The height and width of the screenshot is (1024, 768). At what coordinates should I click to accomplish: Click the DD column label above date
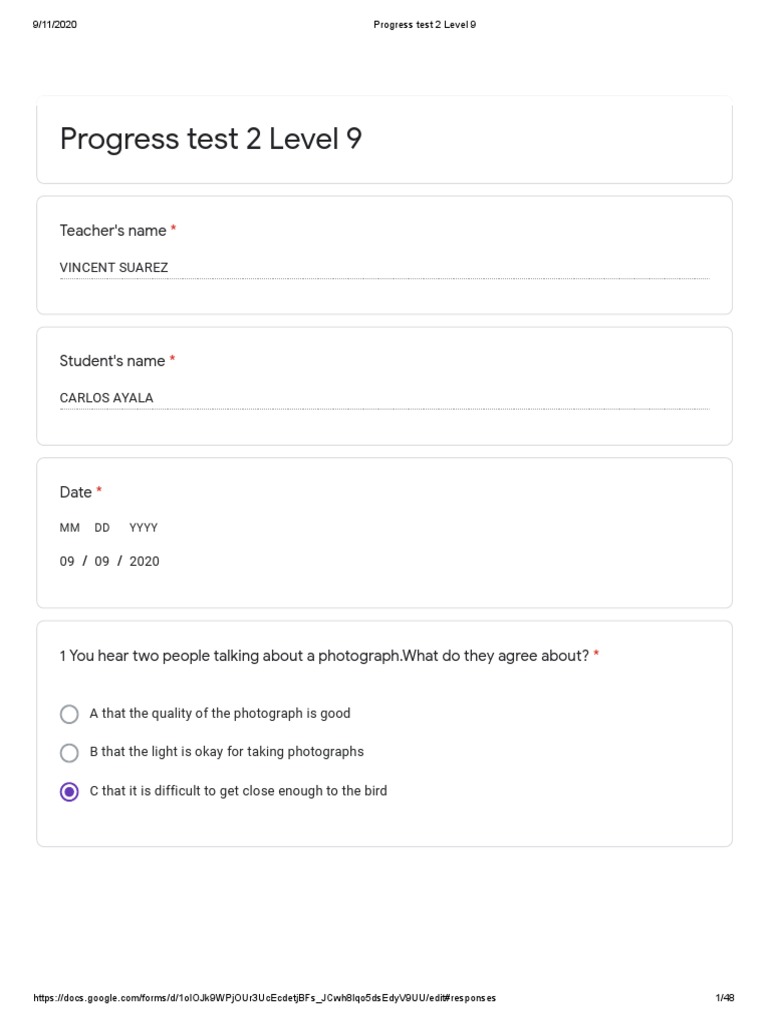(102, 528)
